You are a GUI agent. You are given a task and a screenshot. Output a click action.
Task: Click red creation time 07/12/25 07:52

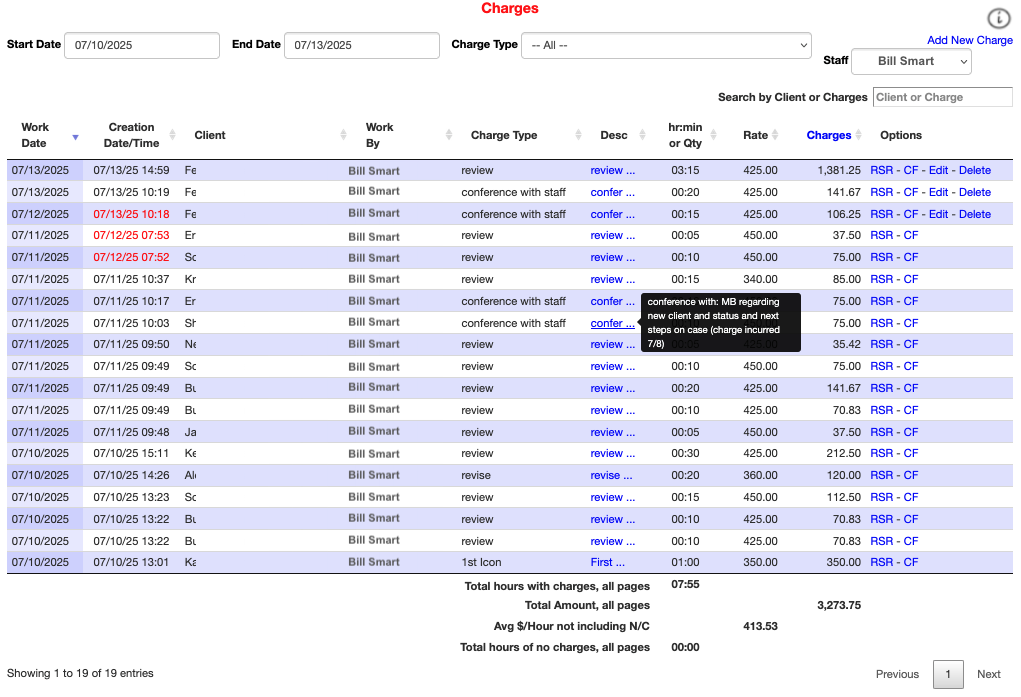[131, 257]
